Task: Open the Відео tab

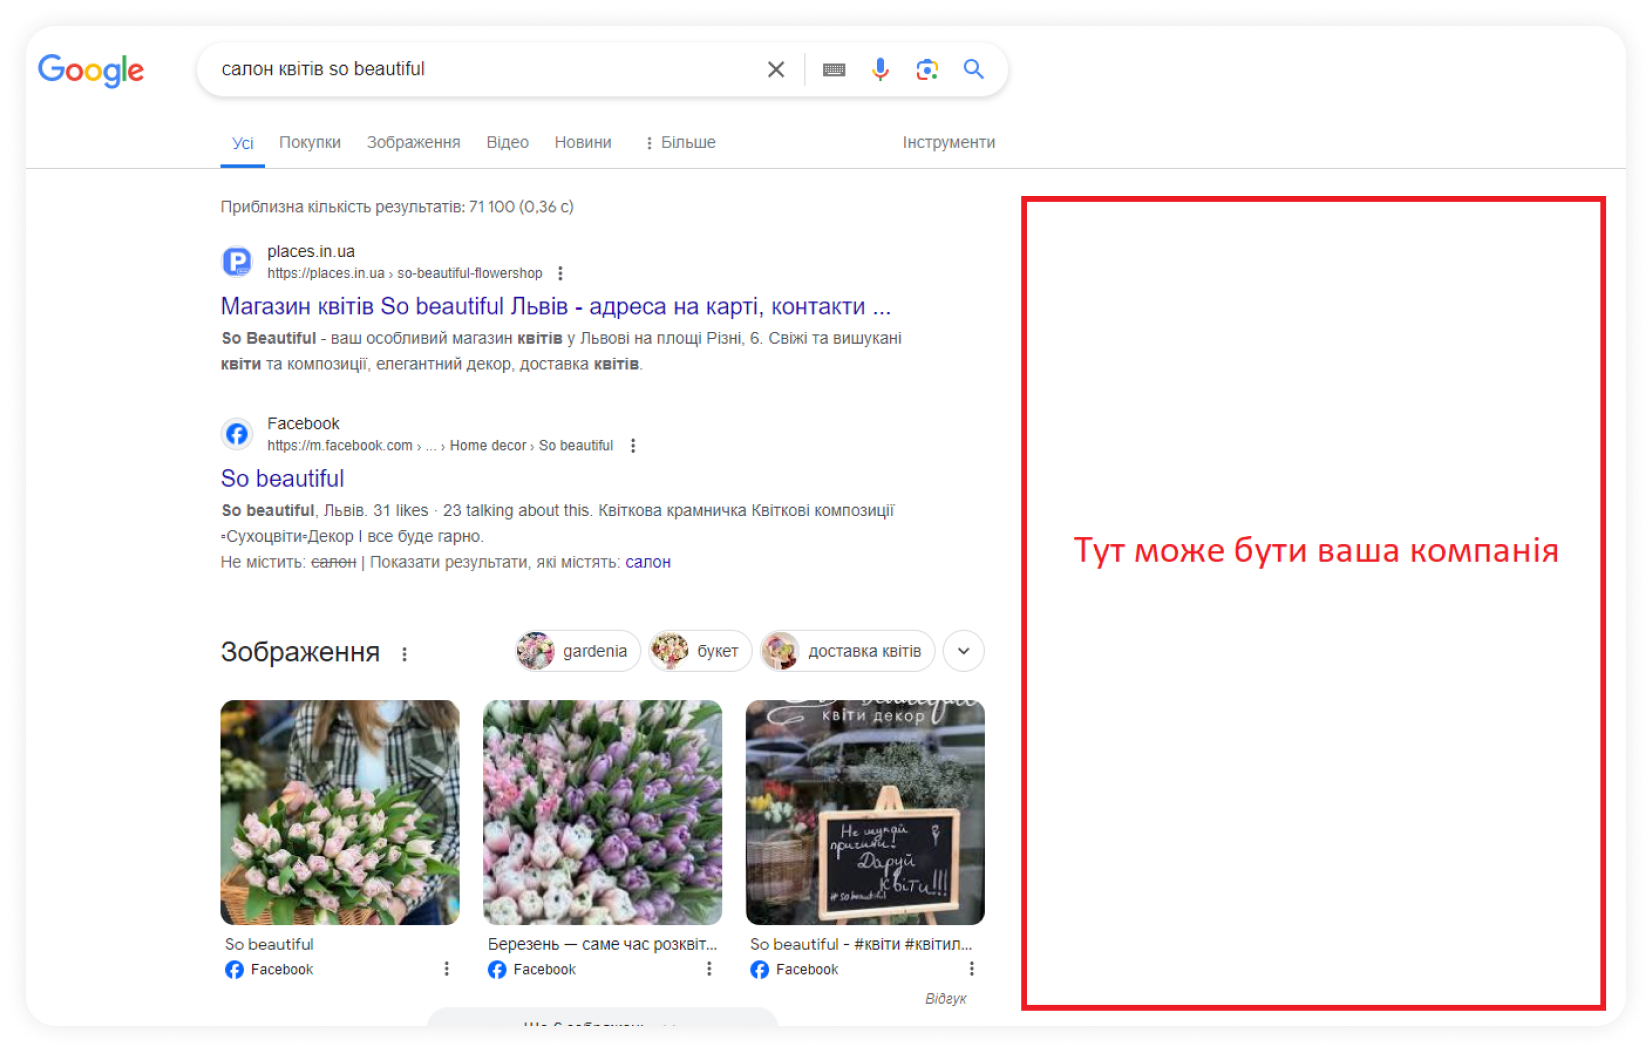Action: point(508,142)
